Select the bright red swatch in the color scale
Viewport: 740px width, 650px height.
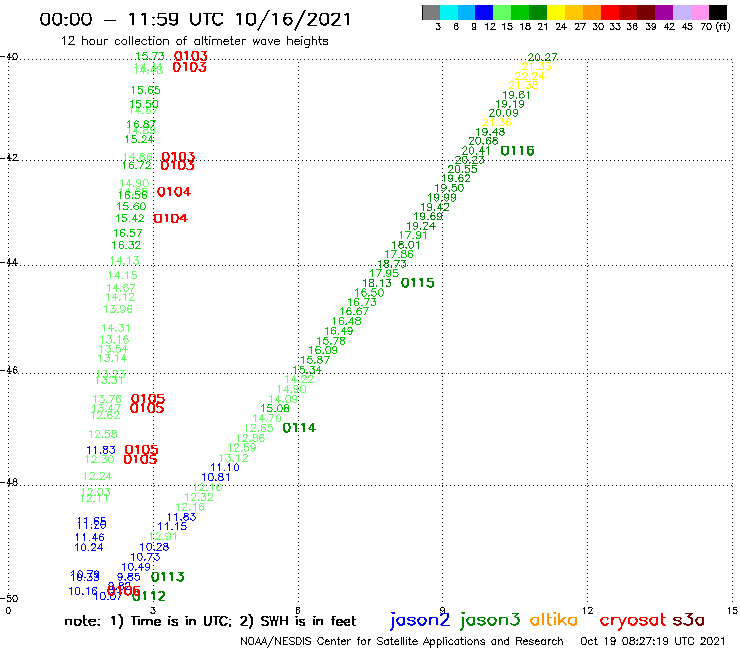(609, 12)
